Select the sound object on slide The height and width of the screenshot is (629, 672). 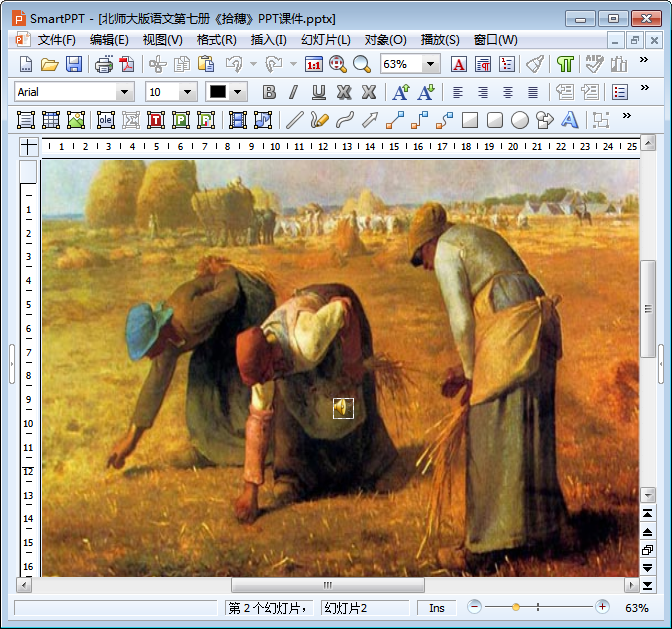pyautogui.click(x=343, y=408)
